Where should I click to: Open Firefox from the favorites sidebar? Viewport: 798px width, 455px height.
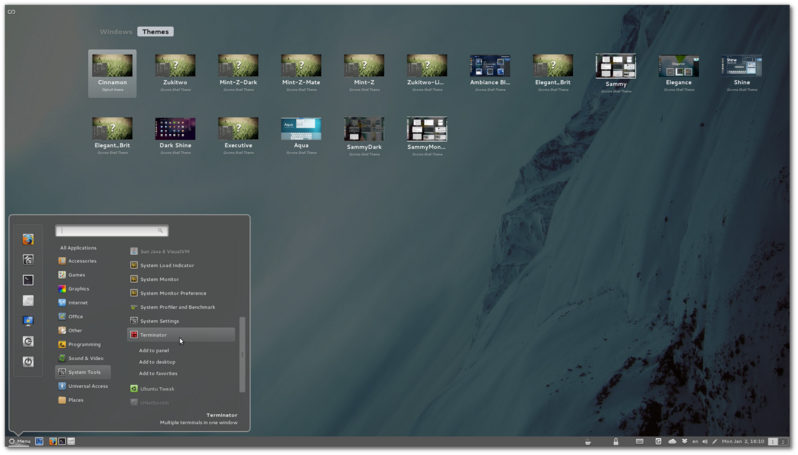(x=28, y=239)
